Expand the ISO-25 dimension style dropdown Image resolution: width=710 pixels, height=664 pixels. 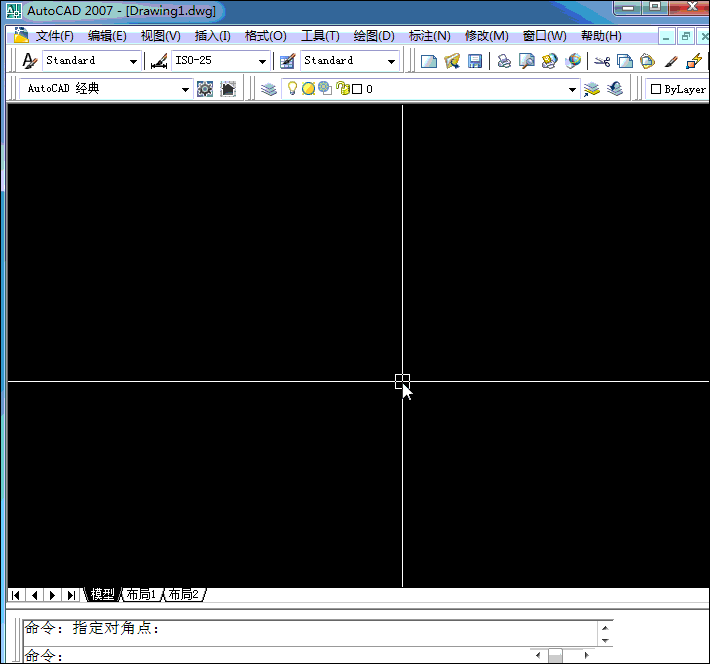263,61
